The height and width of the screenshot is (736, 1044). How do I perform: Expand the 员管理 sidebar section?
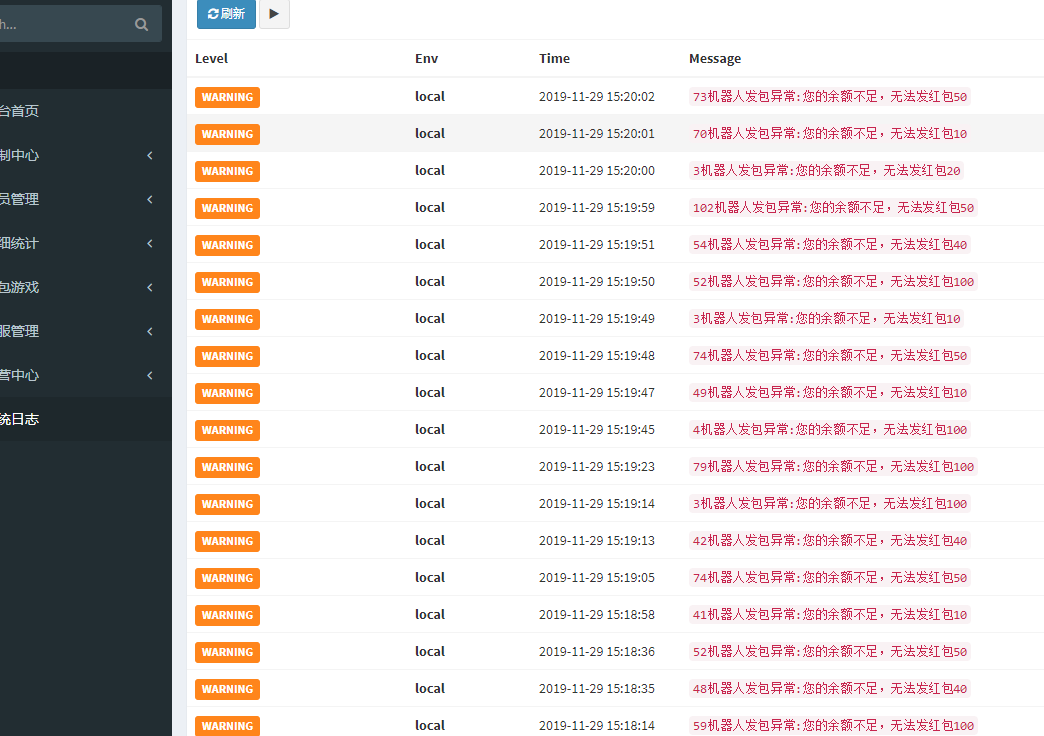tap(75, 199)
